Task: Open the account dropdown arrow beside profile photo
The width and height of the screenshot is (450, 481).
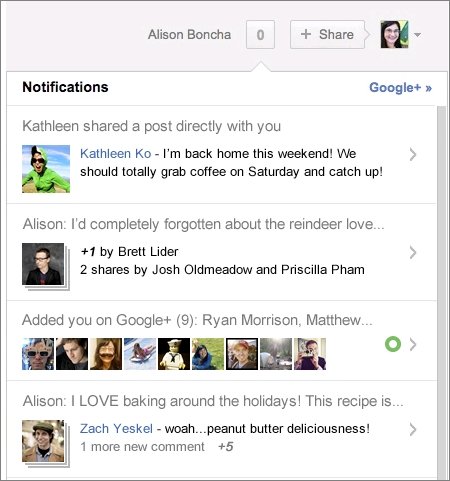Action: click(x=417, y=34)
